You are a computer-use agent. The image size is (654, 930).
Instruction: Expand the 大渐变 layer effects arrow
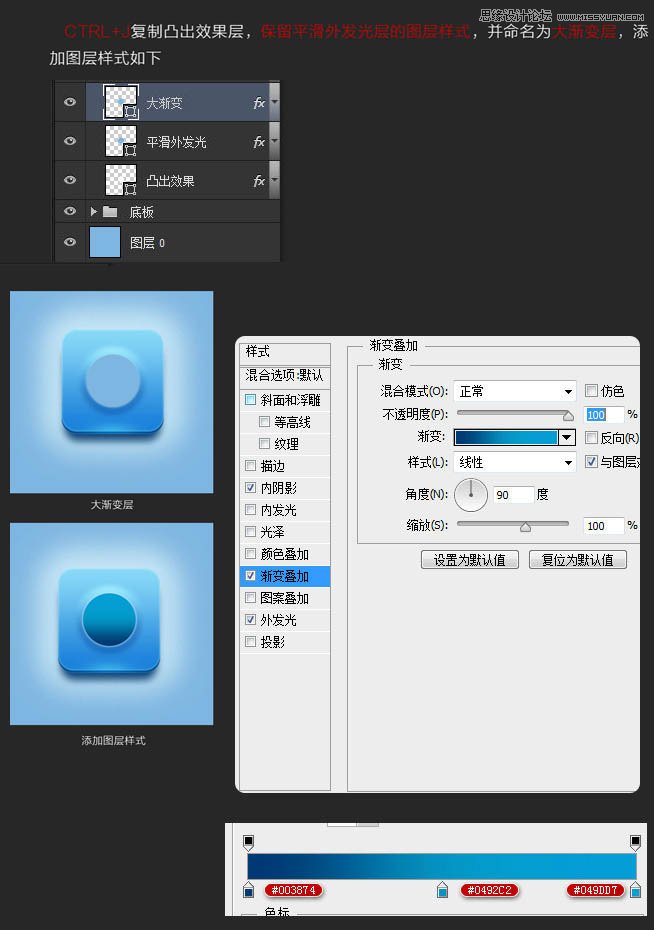(x=275, y=102)
